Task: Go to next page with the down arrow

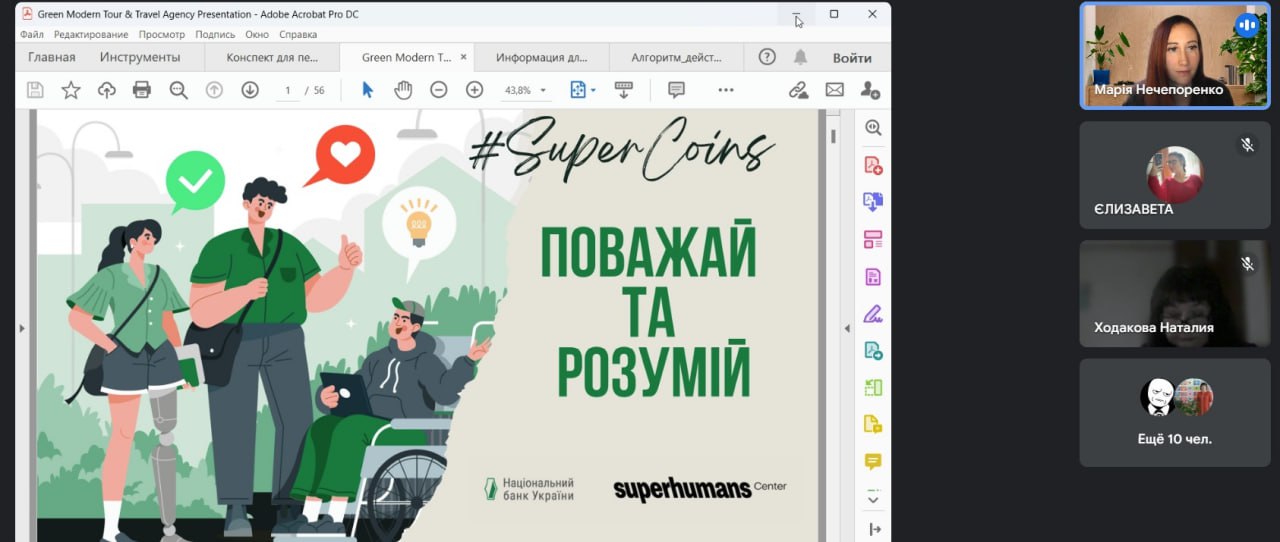Action: click(249, 90)
